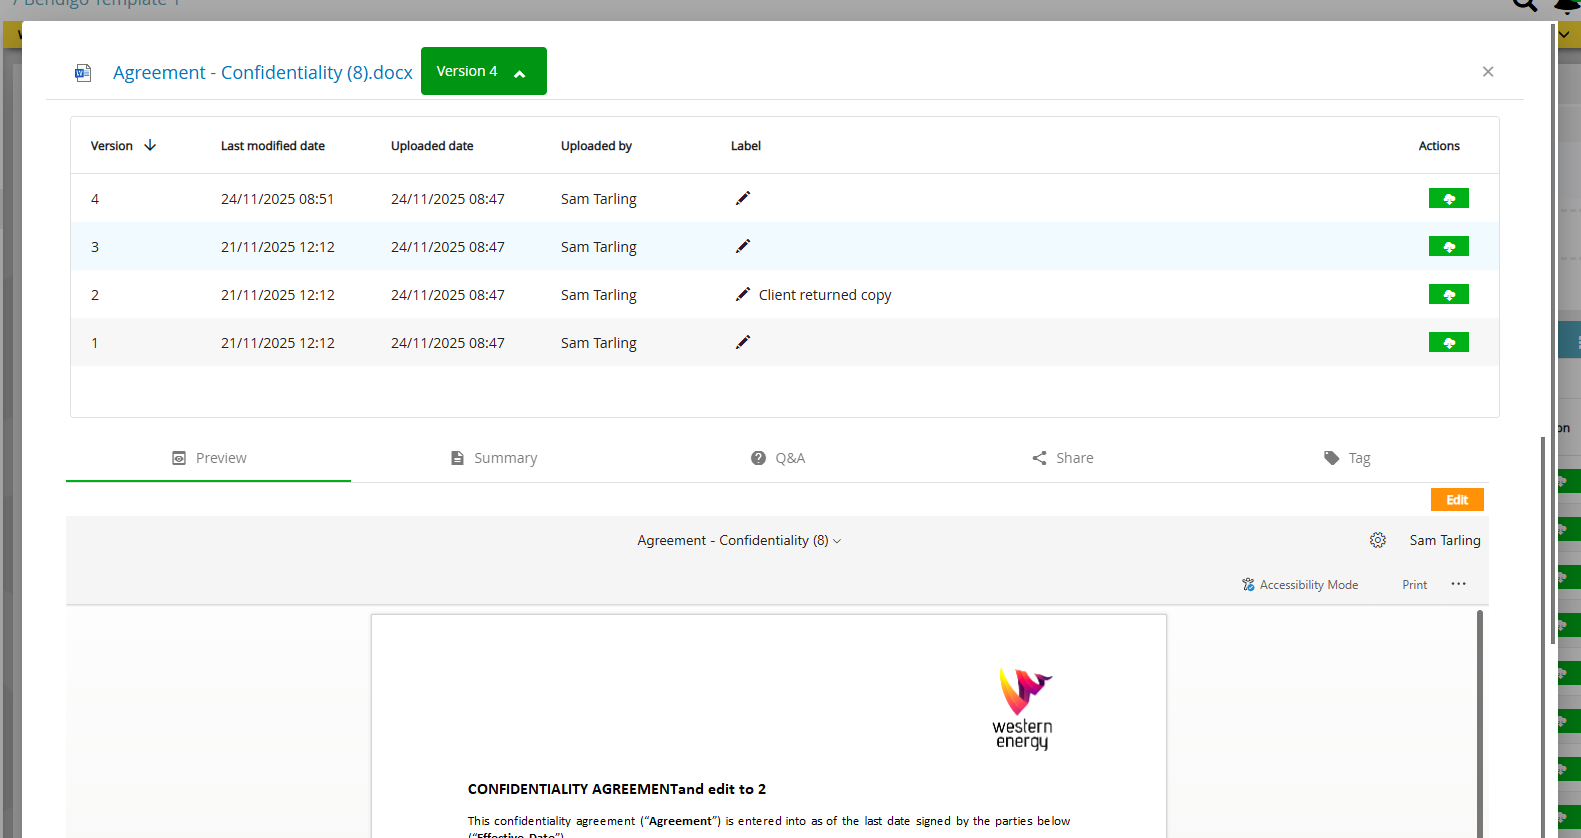Click the Accessibility Mode icon

1248,585
